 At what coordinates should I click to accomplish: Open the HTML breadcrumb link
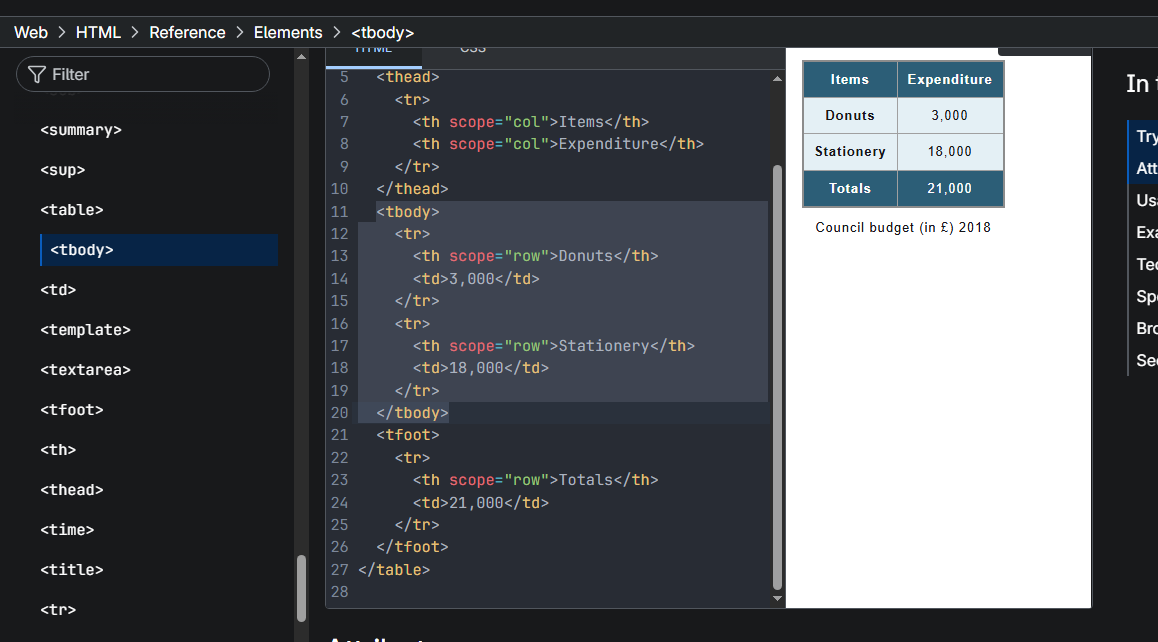click(98, 32)
